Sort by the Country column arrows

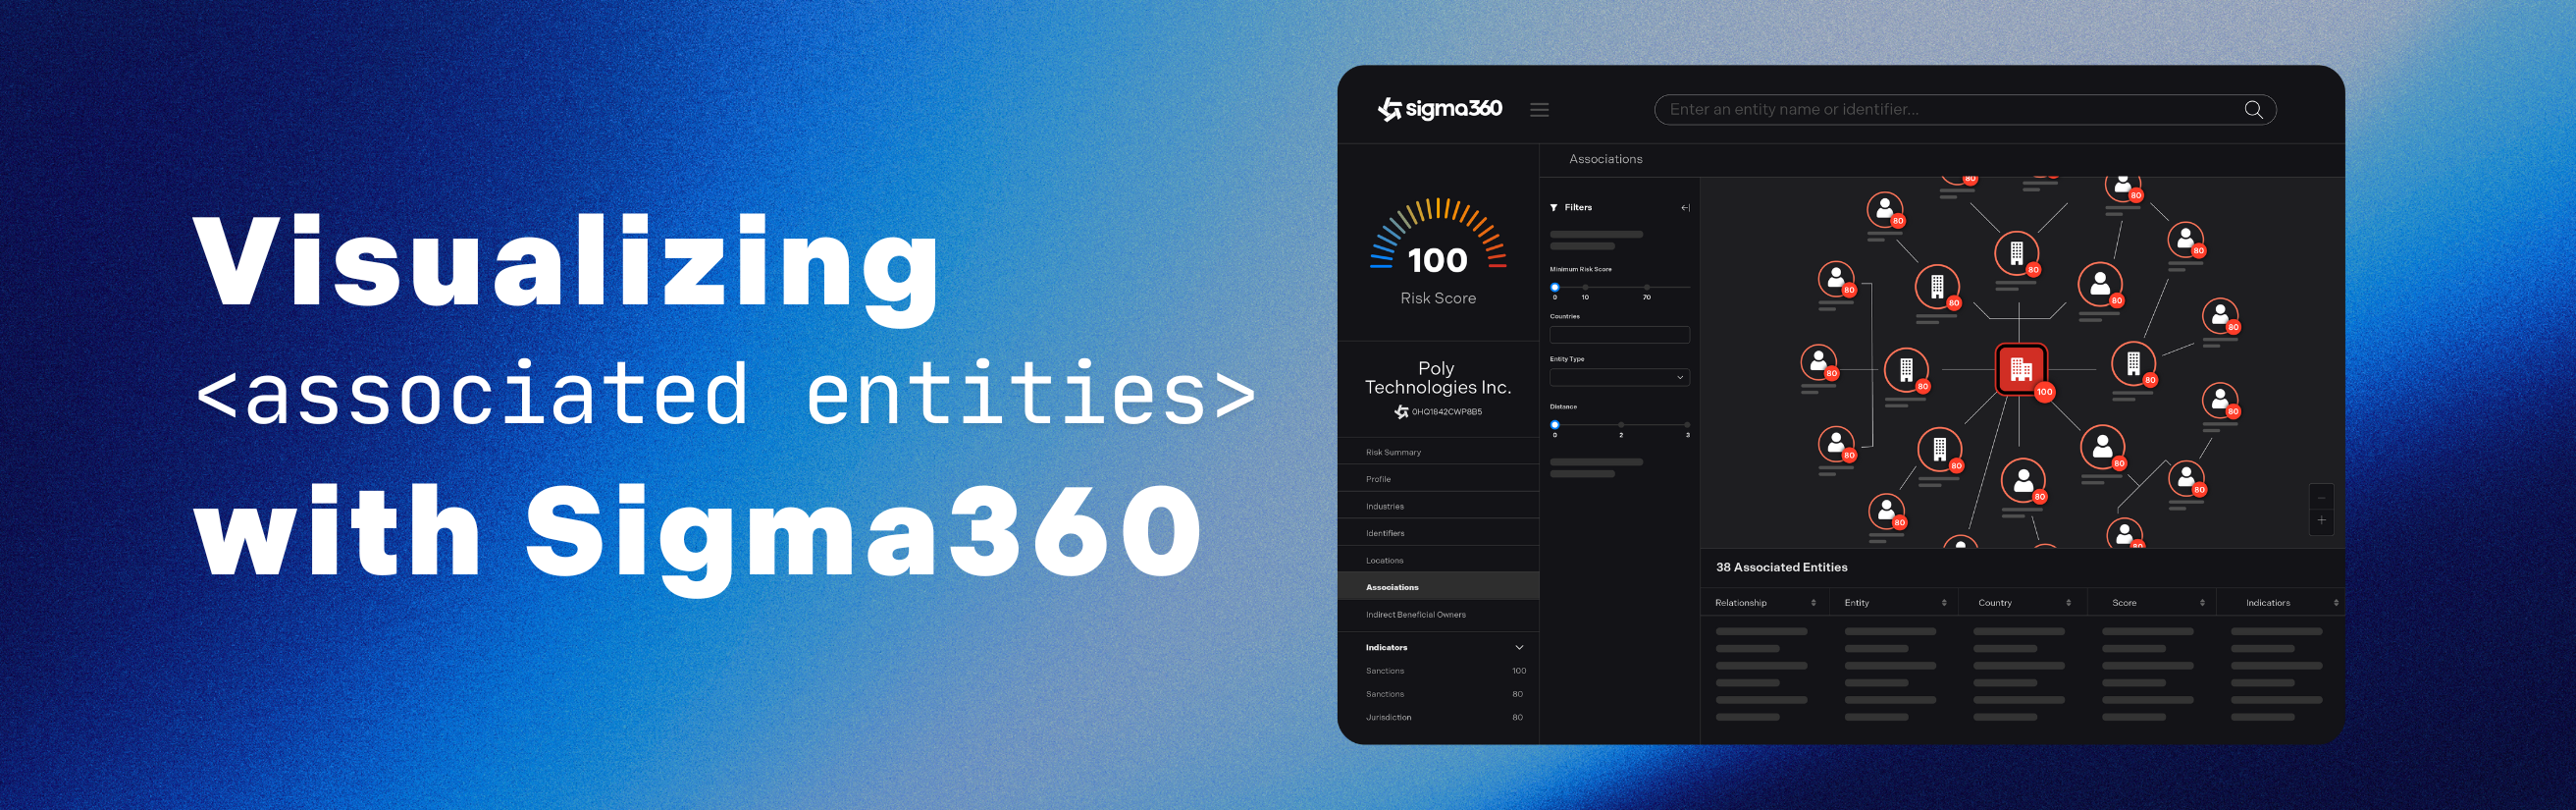point(2068,603)
